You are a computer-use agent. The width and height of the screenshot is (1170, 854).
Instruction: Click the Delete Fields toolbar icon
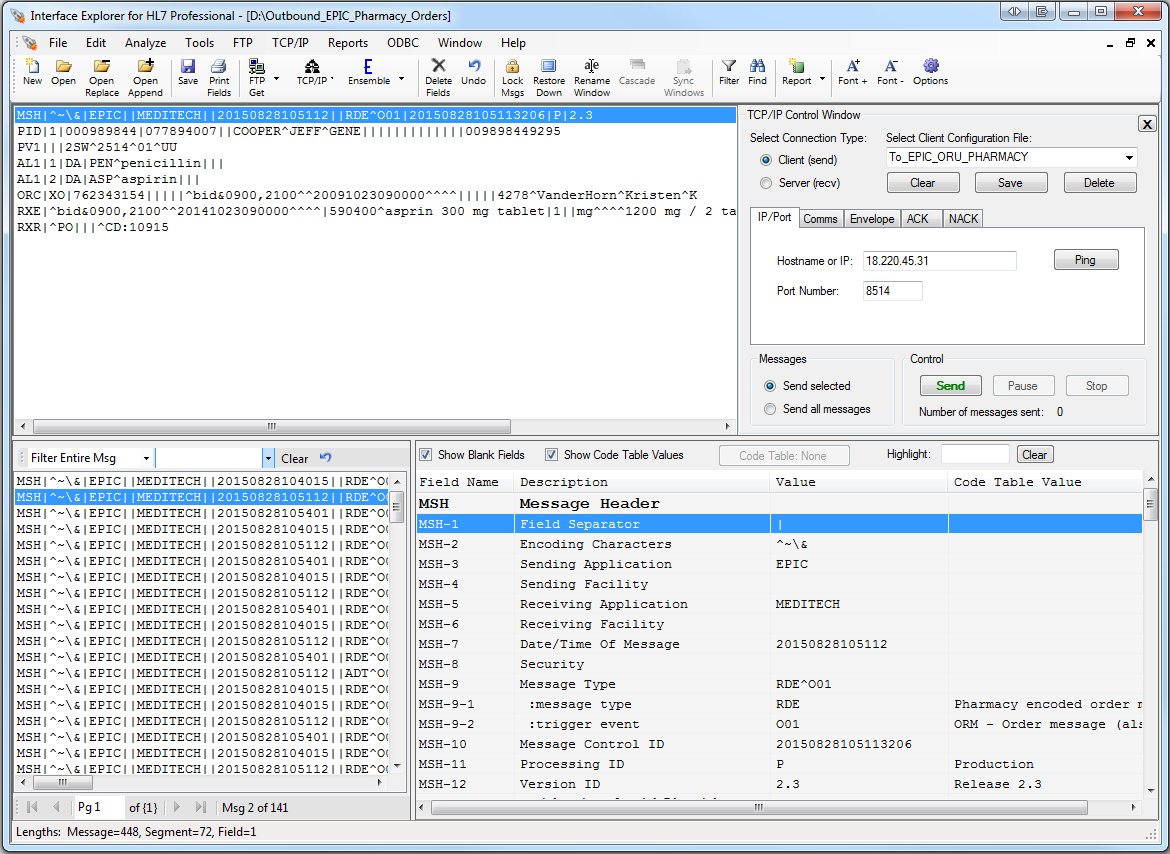(x=438, y=78)
